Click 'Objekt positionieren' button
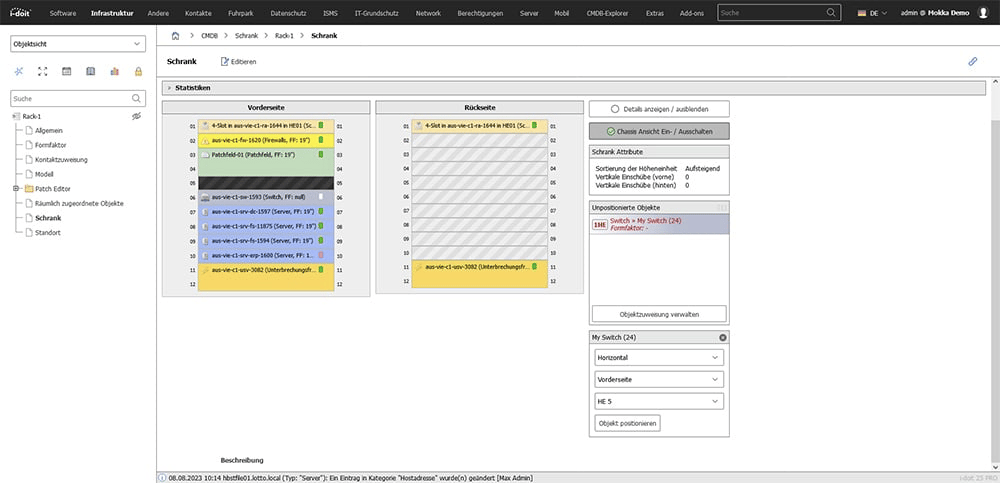1000x483 pixels. 626,423
